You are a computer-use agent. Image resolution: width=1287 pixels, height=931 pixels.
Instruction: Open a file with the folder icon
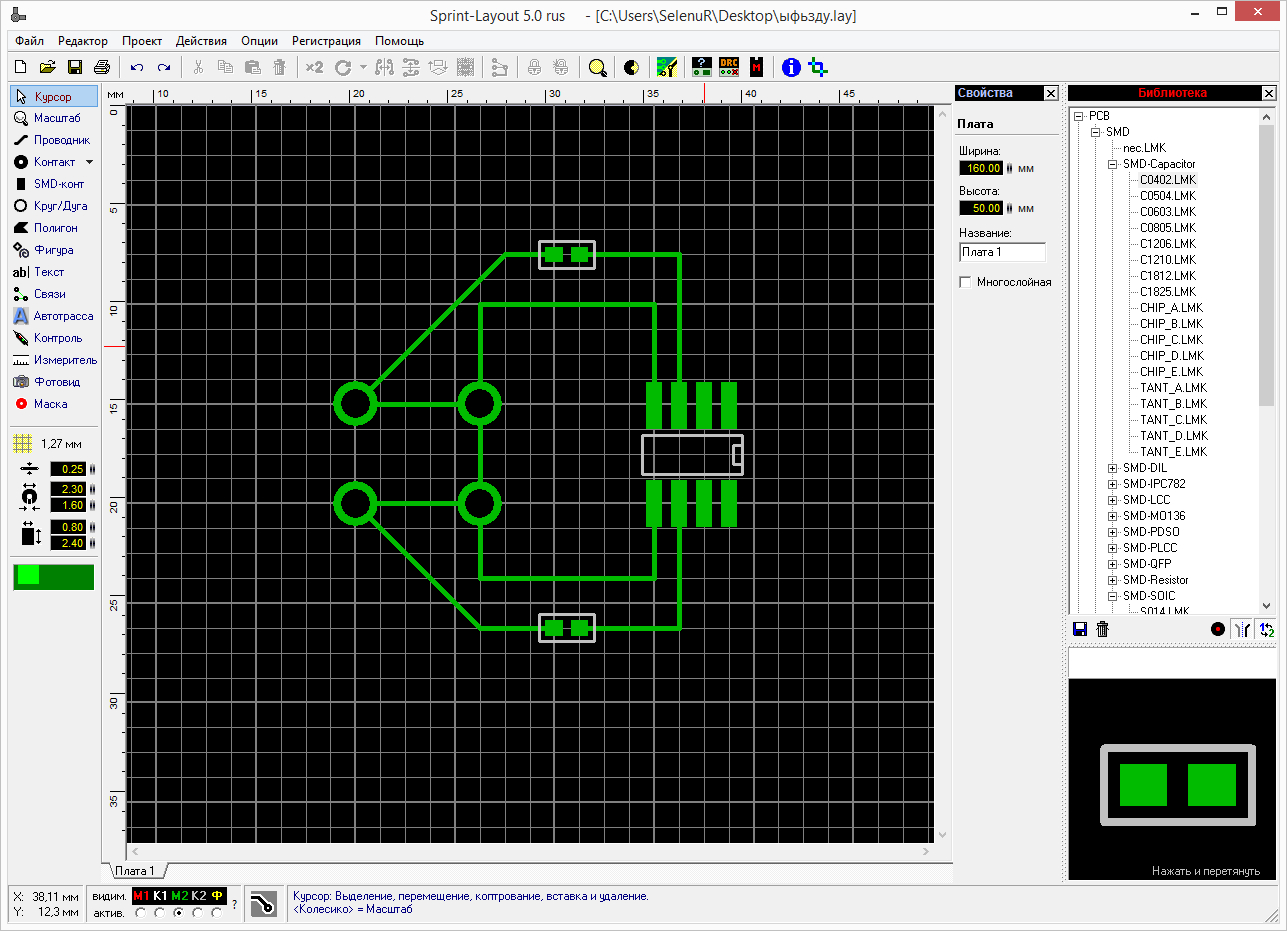click(47, 67)
